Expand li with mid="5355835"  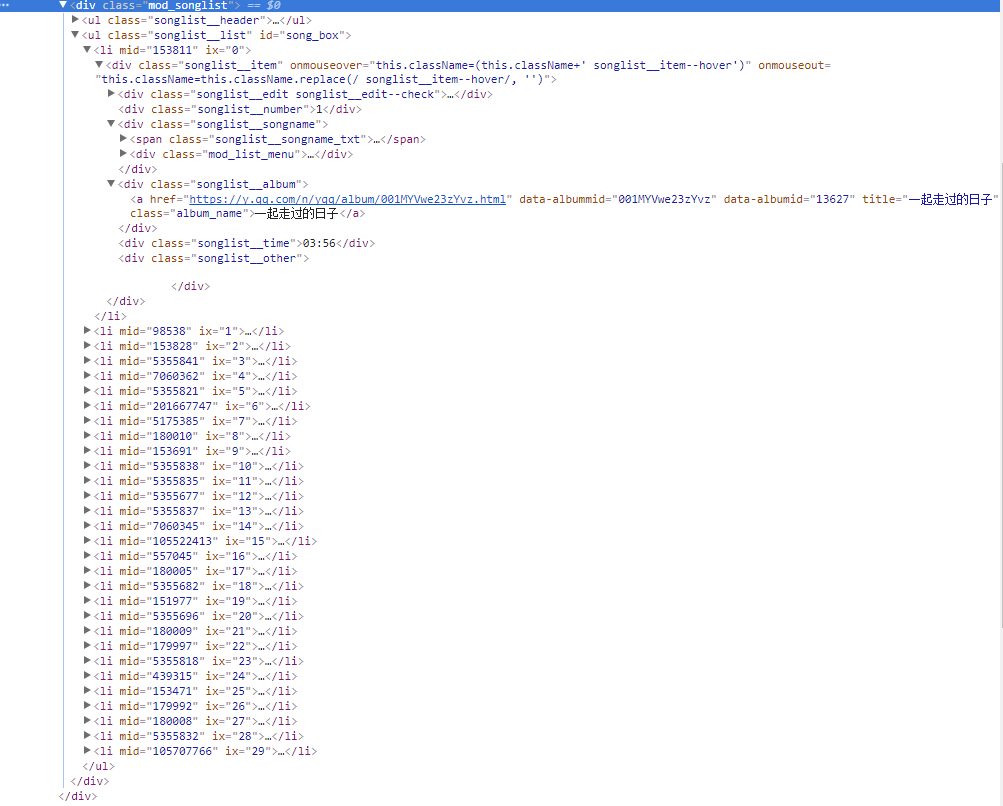pos(87,481)
